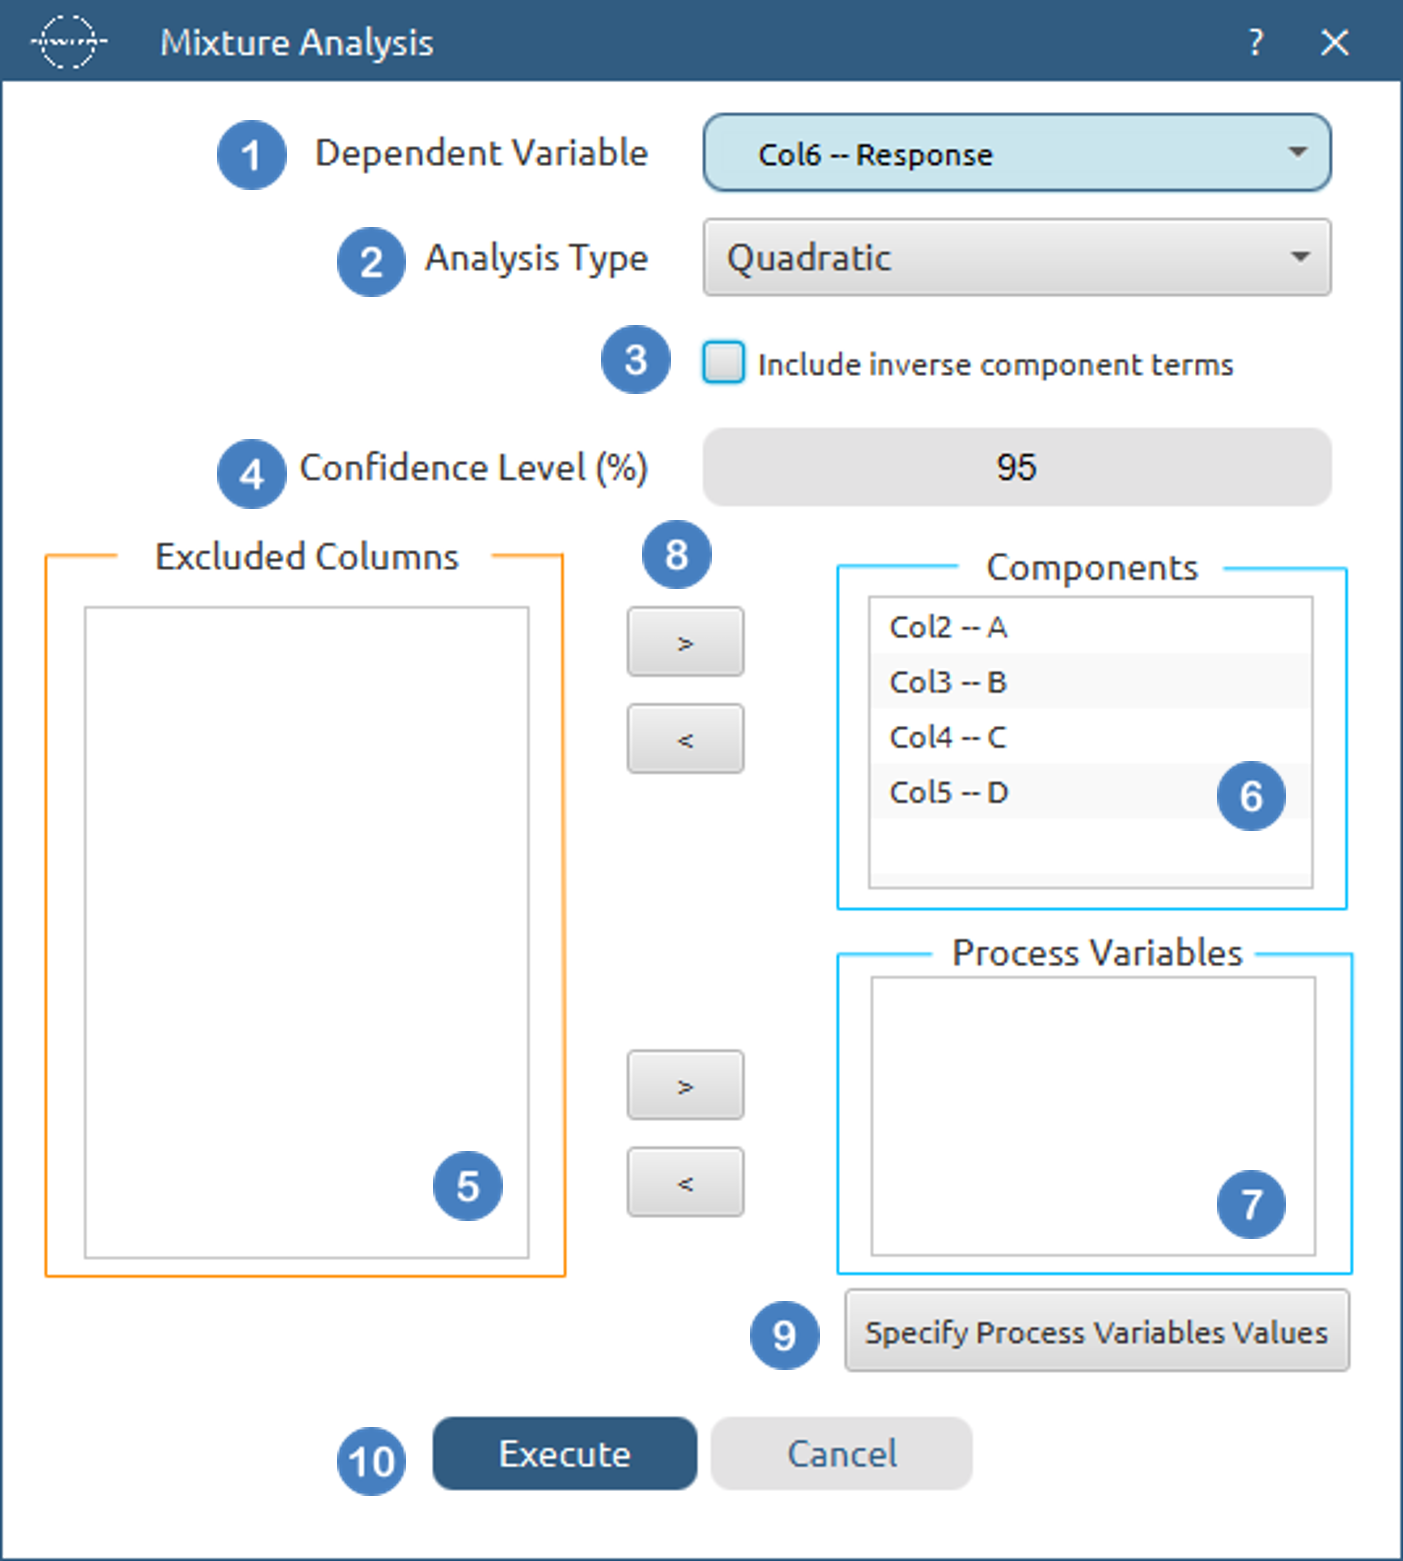Click the Dependent Variable dropdown arrow
1403x1561 pixels.
point(1298,153)
